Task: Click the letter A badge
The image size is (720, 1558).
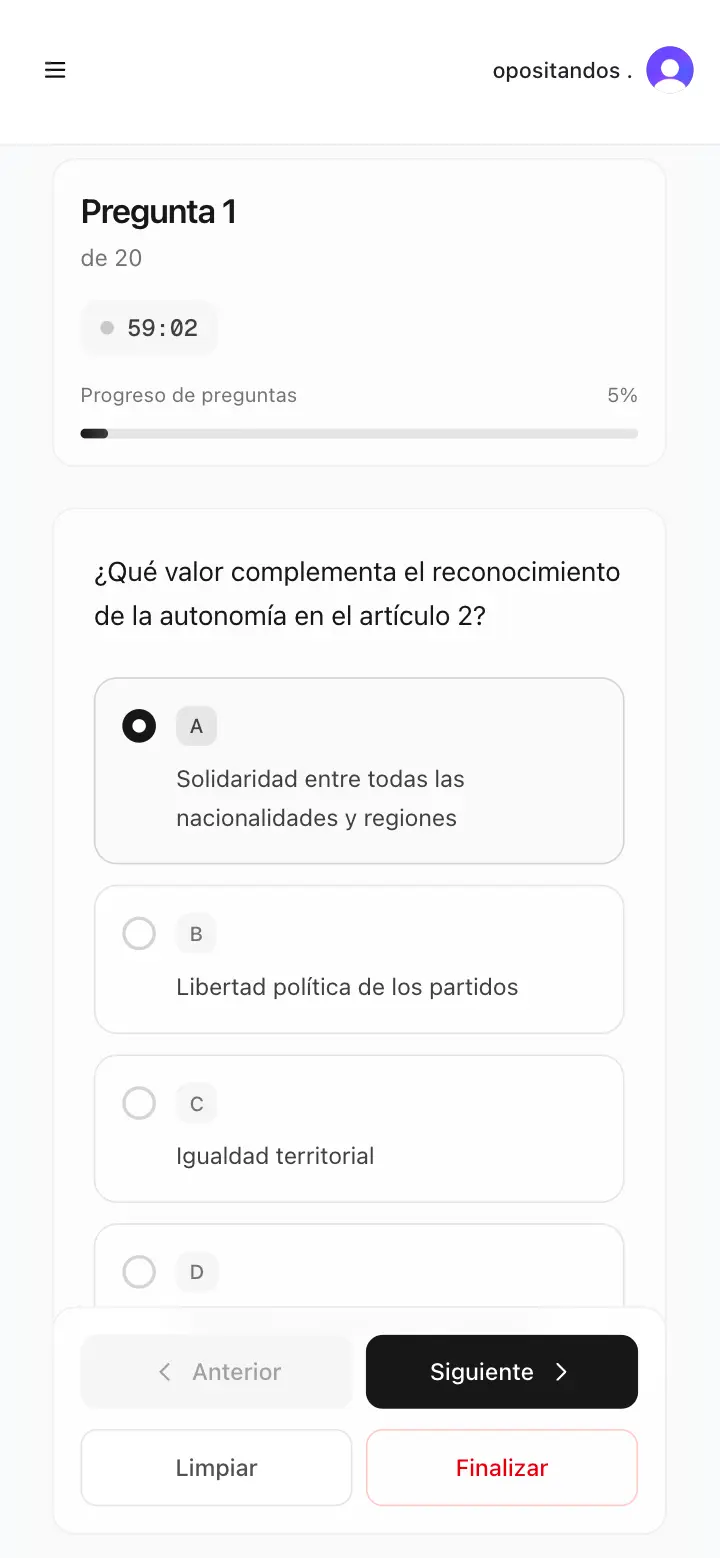Action: [196, 726]
